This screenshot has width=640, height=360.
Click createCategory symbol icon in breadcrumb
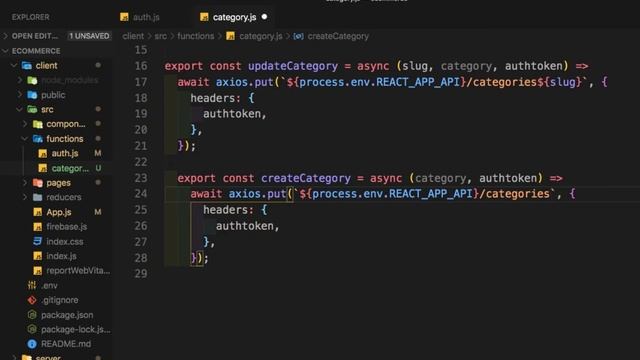[x=298, y=36]
